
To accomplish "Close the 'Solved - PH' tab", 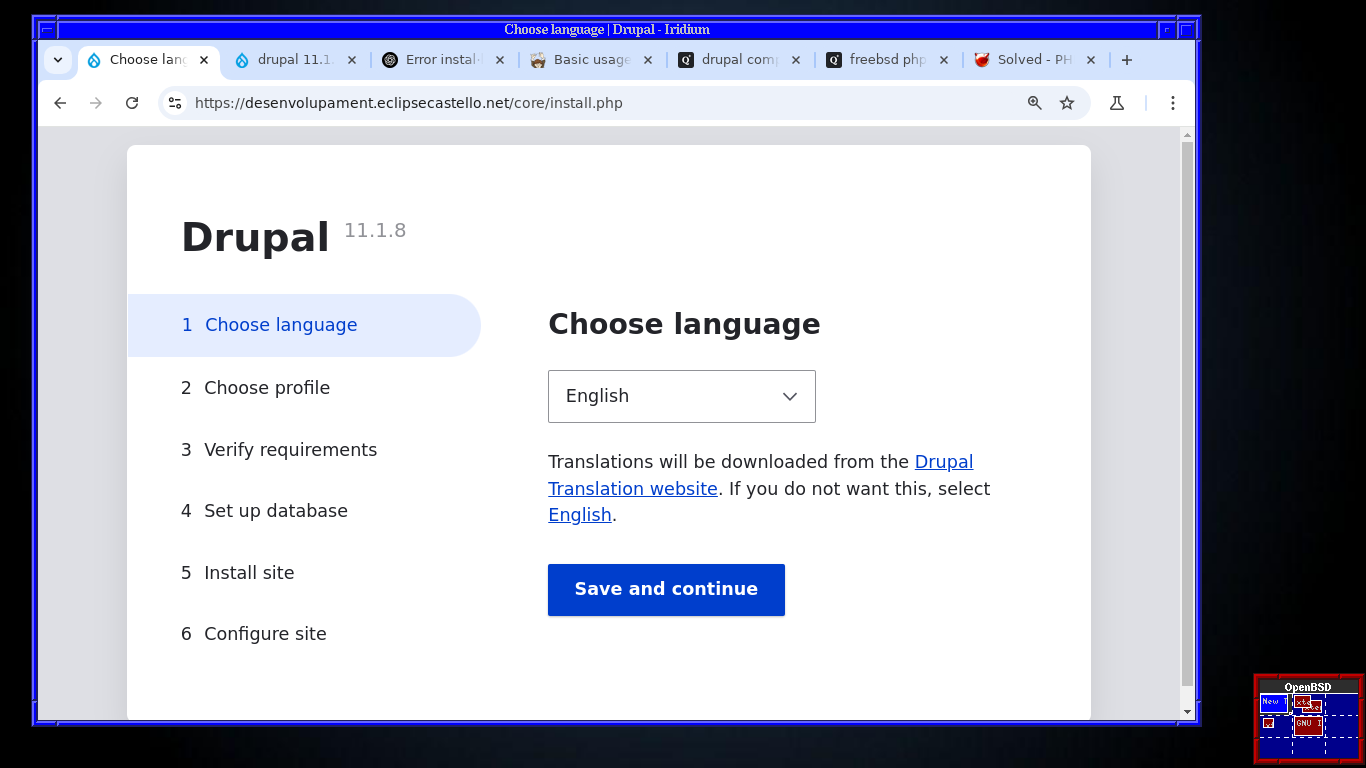I will click(x=1091, y=60).
